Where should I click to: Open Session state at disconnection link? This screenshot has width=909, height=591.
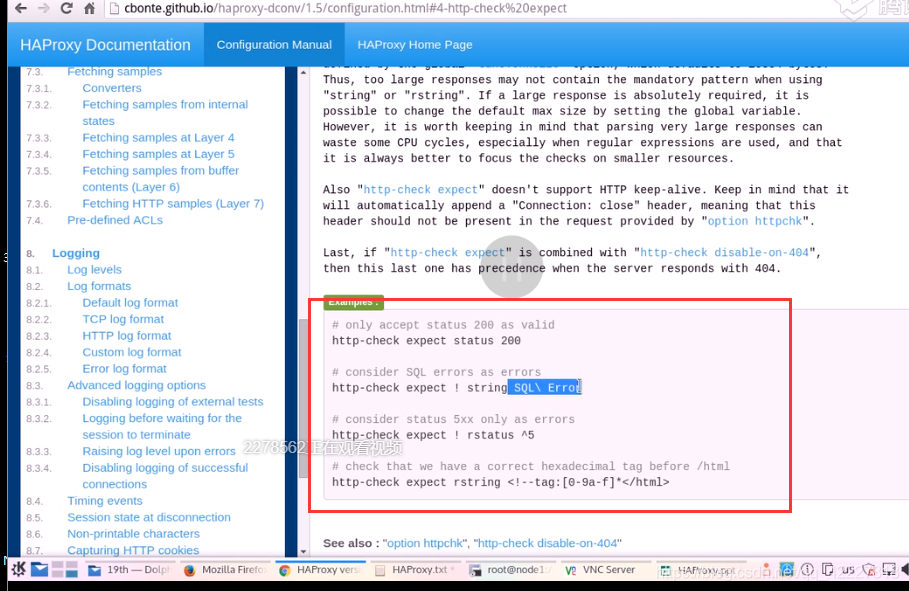click(148, 517)
